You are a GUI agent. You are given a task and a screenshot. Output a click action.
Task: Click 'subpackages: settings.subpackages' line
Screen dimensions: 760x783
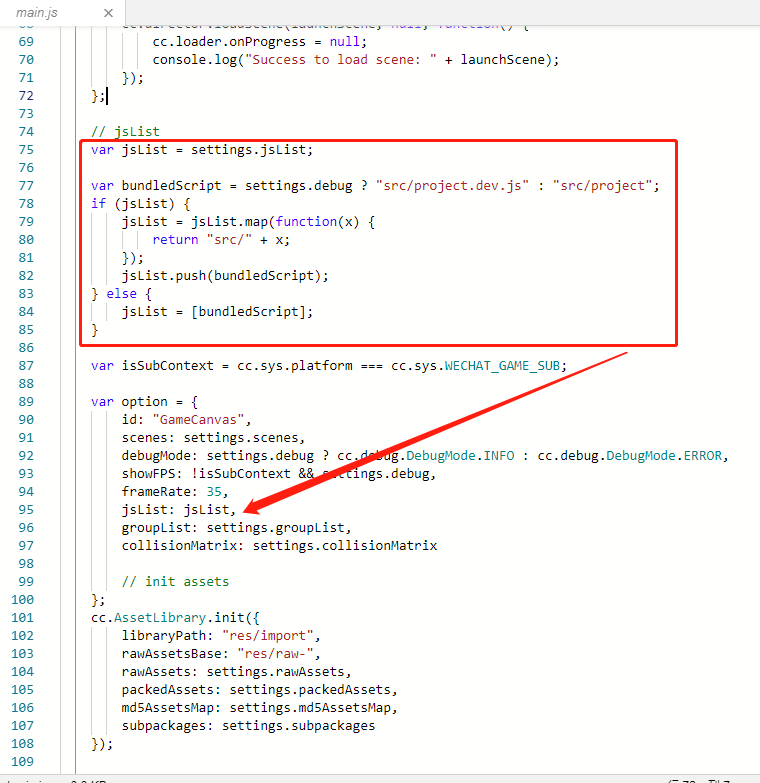248,726
